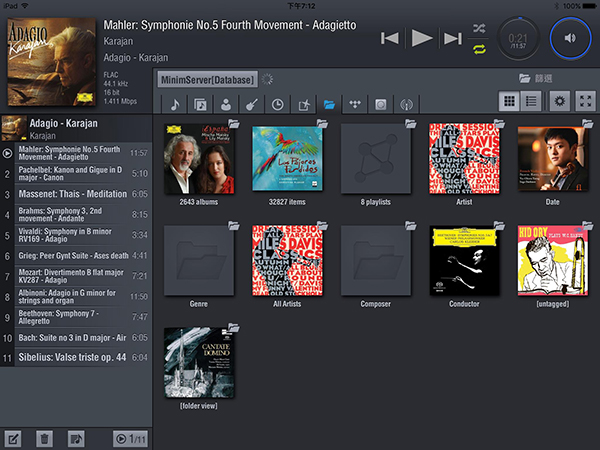Click the 1/11 queue position button
Viewport: 600px width, 450px height.
click(130, 439)
